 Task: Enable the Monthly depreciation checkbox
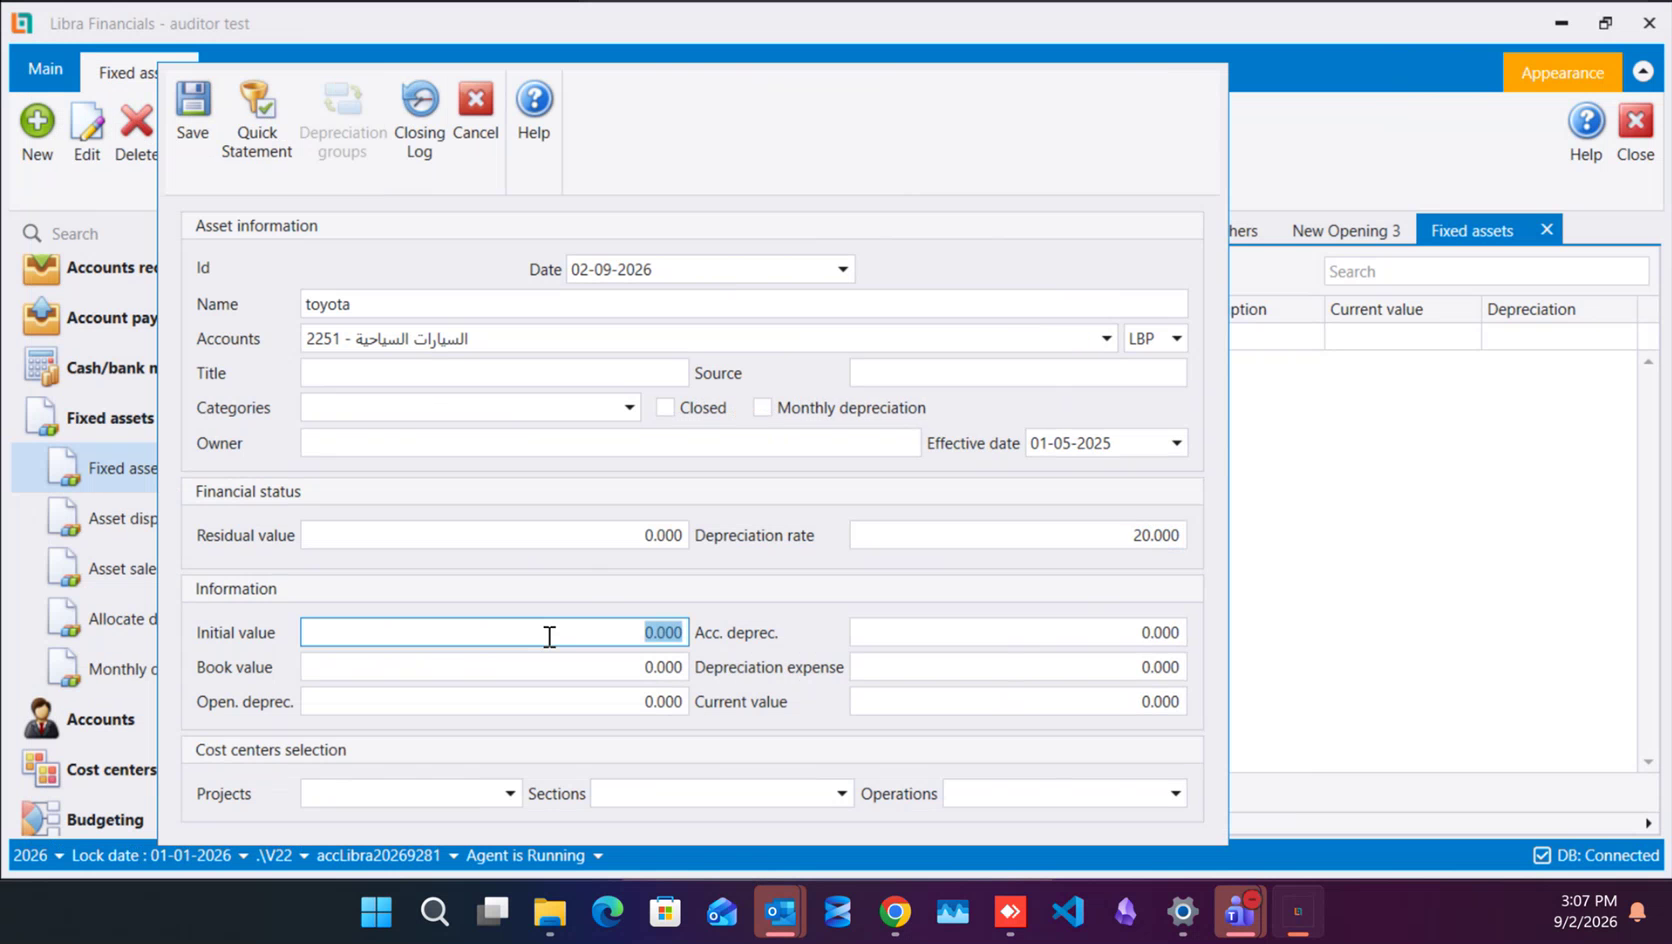tap(763, 408)
